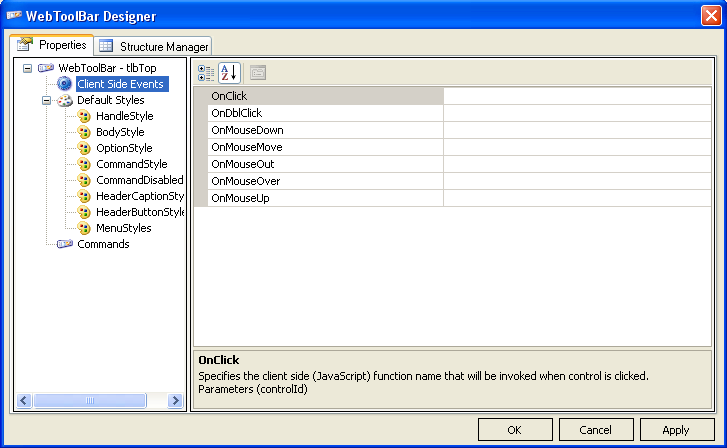
Task: Select the OptionStyle tree item
Action: point(124,148)
